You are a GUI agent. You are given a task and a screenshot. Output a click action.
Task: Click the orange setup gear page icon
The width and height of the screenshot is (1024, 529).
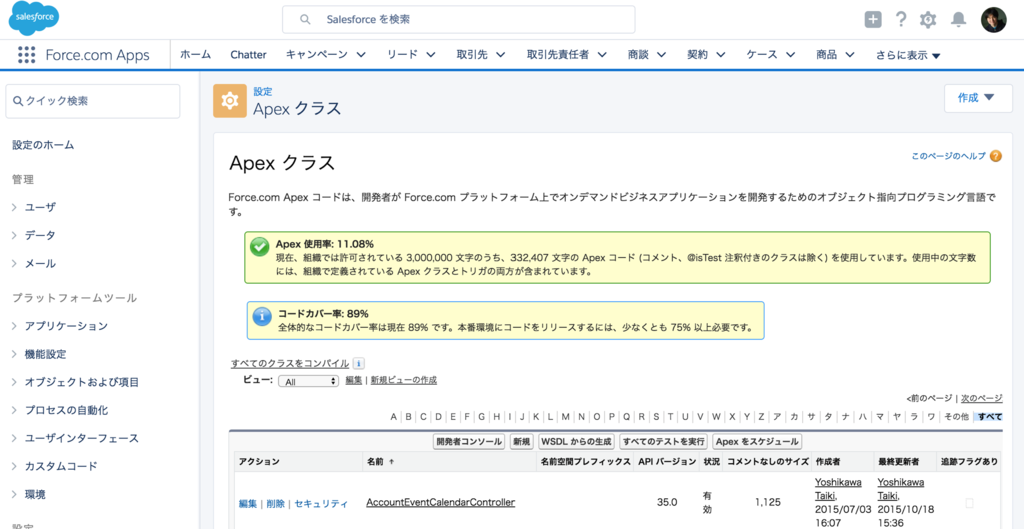click(x=230, y=101)
